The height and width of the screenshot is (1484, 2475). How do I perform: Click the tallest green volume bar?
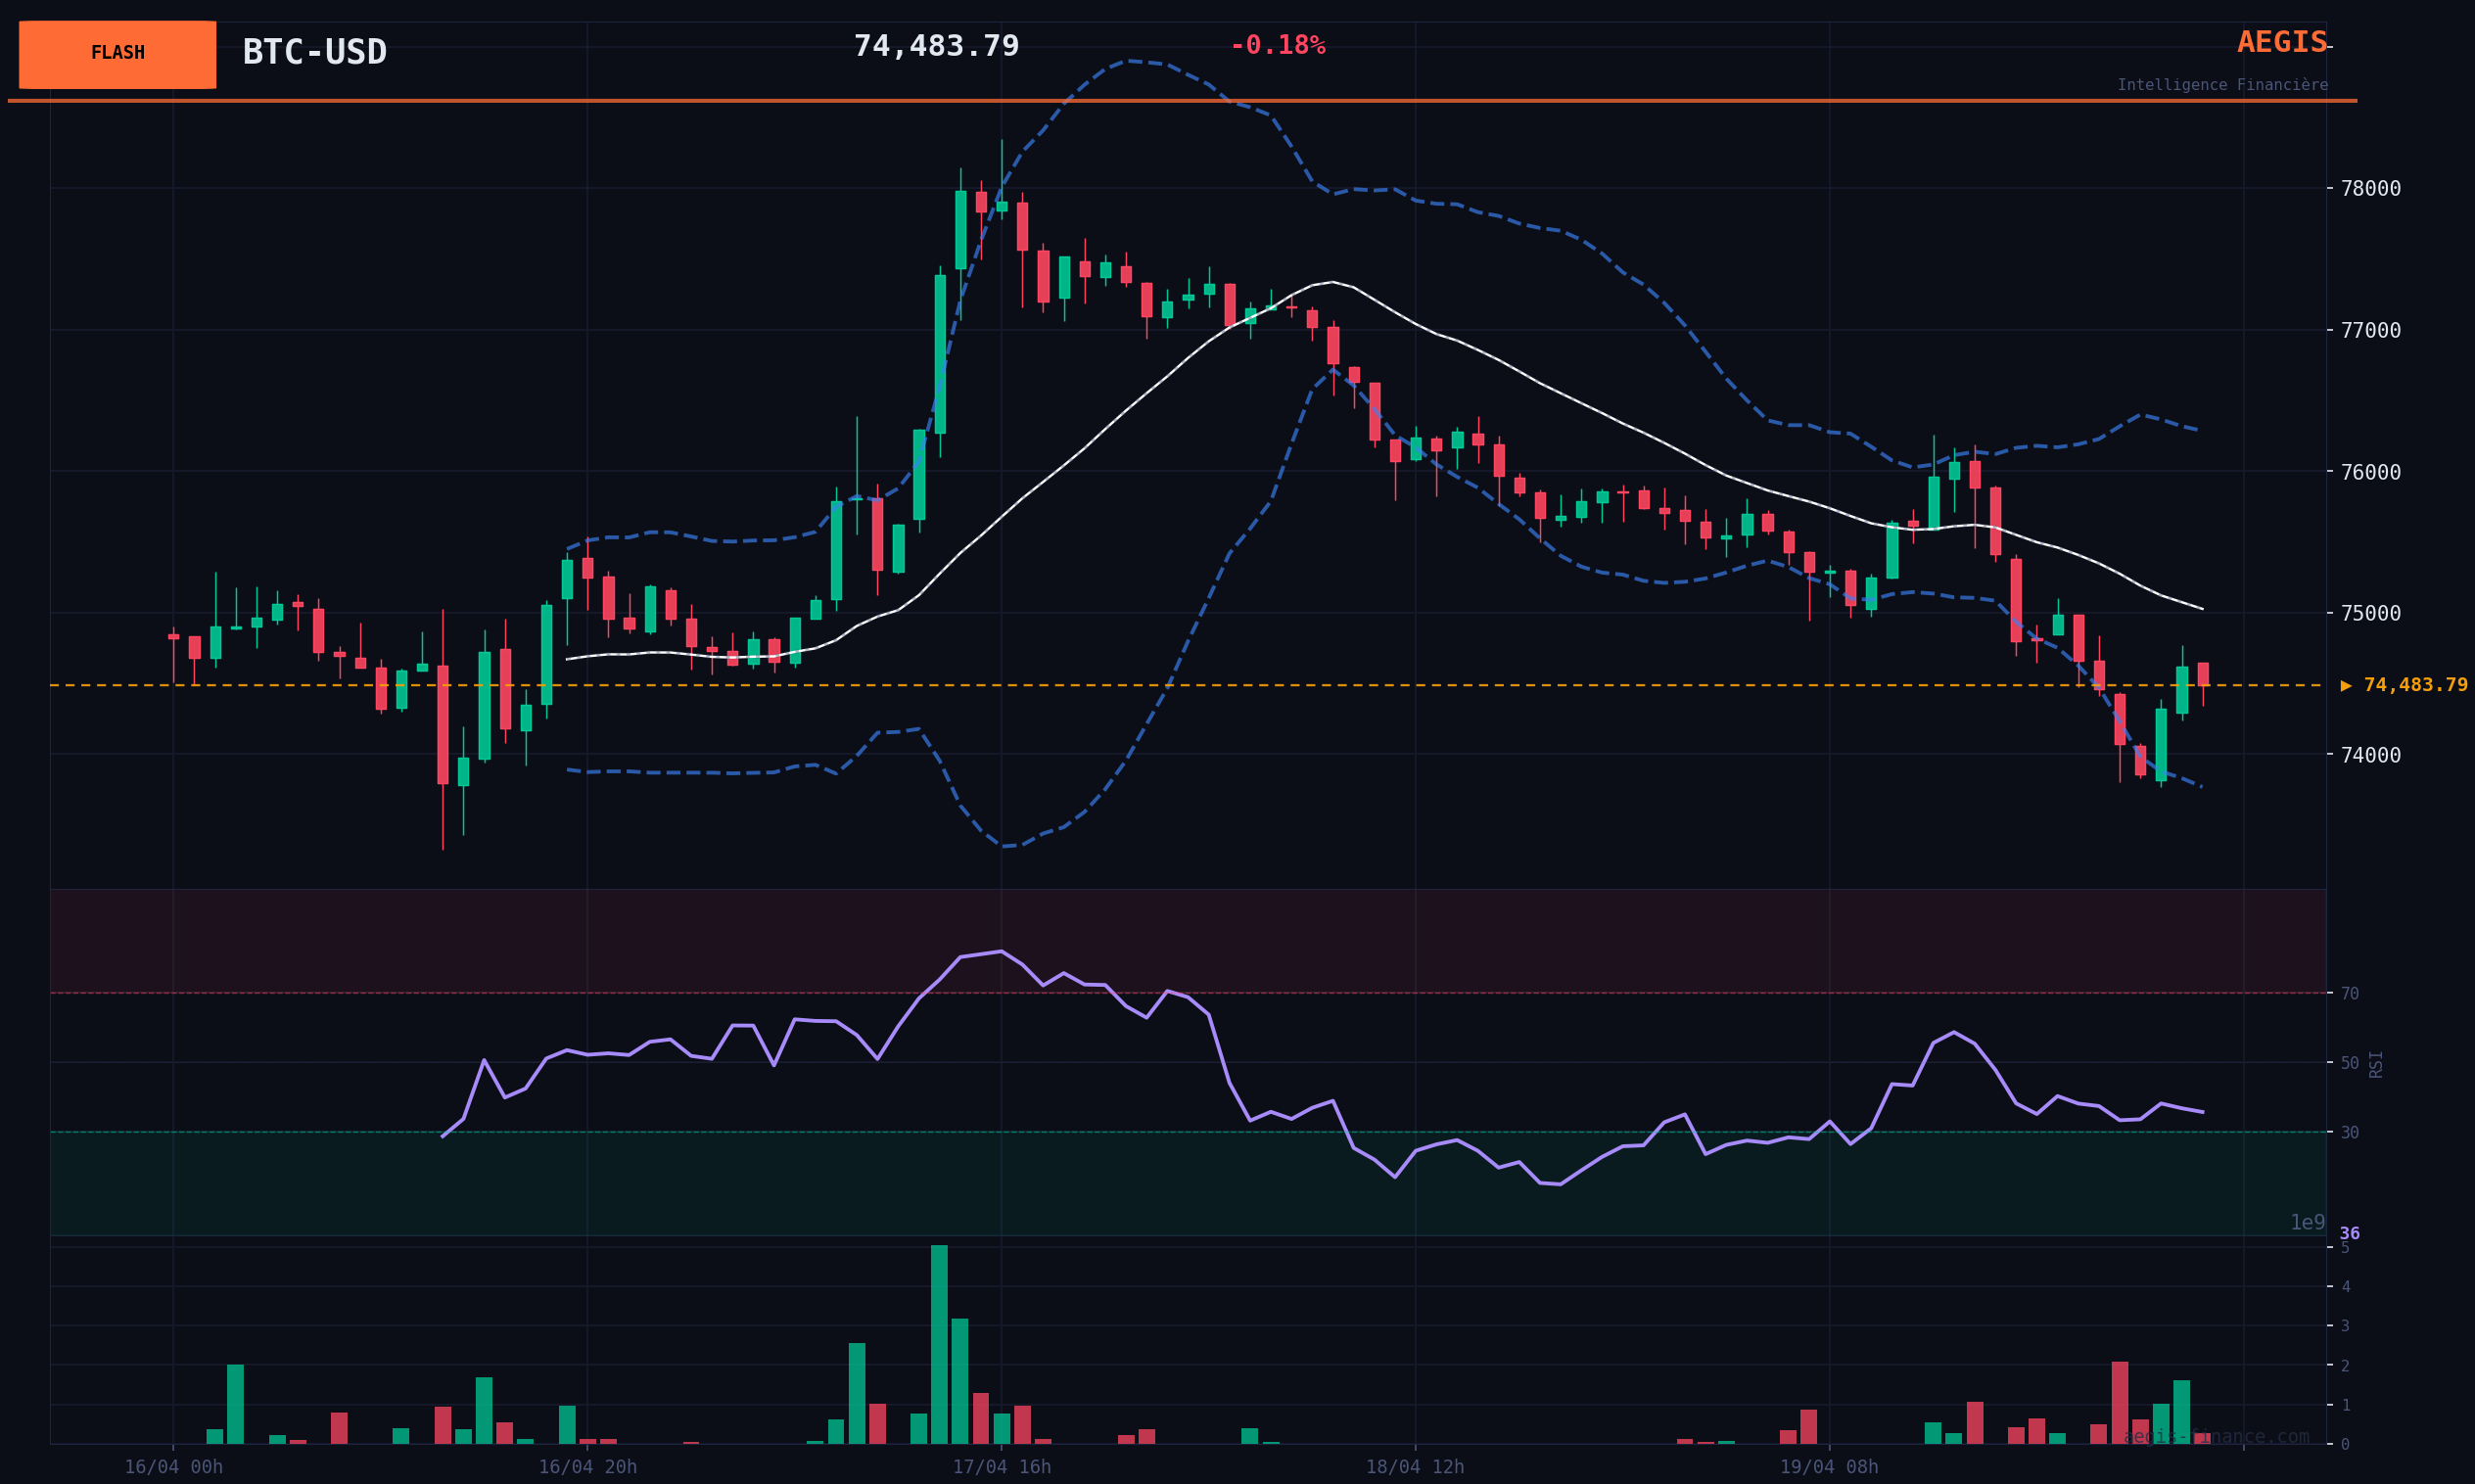(939, 1344)
